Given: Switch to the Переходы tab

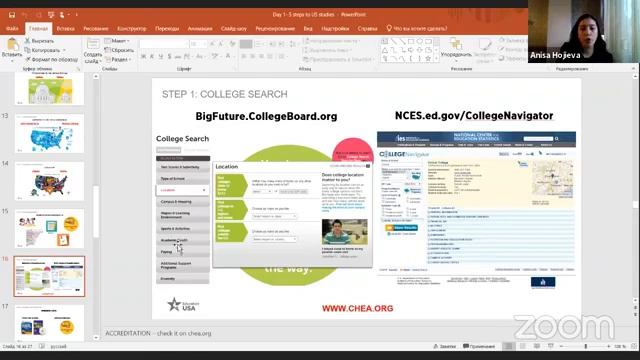Looking at the screenshot, I should coord(167,29).
